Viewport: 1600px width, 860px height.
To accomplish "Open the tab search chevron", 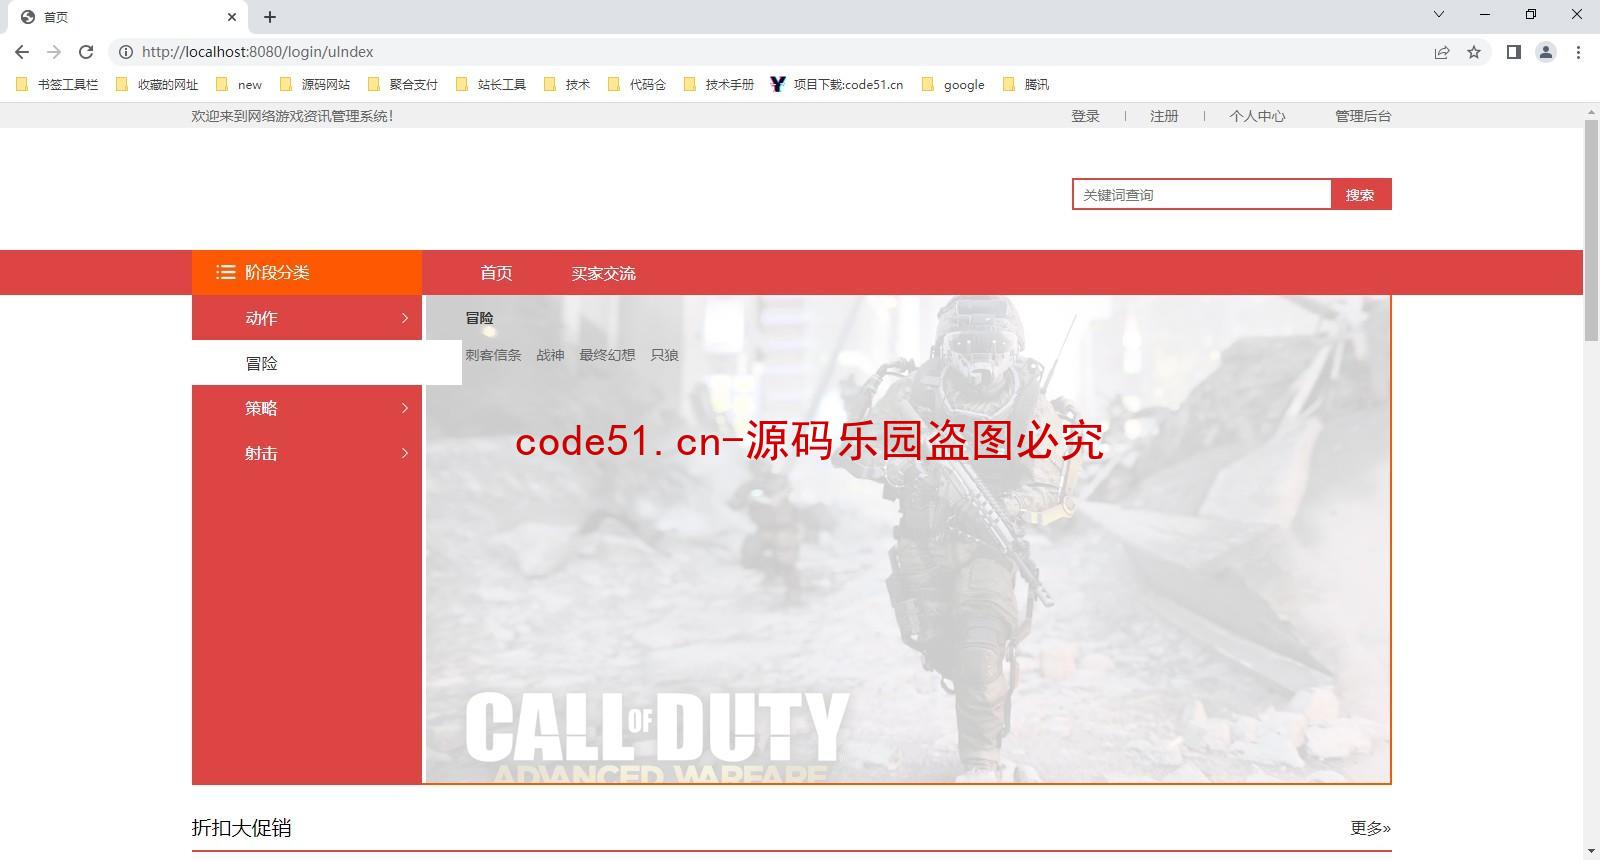I will [x=1439, y=14].
